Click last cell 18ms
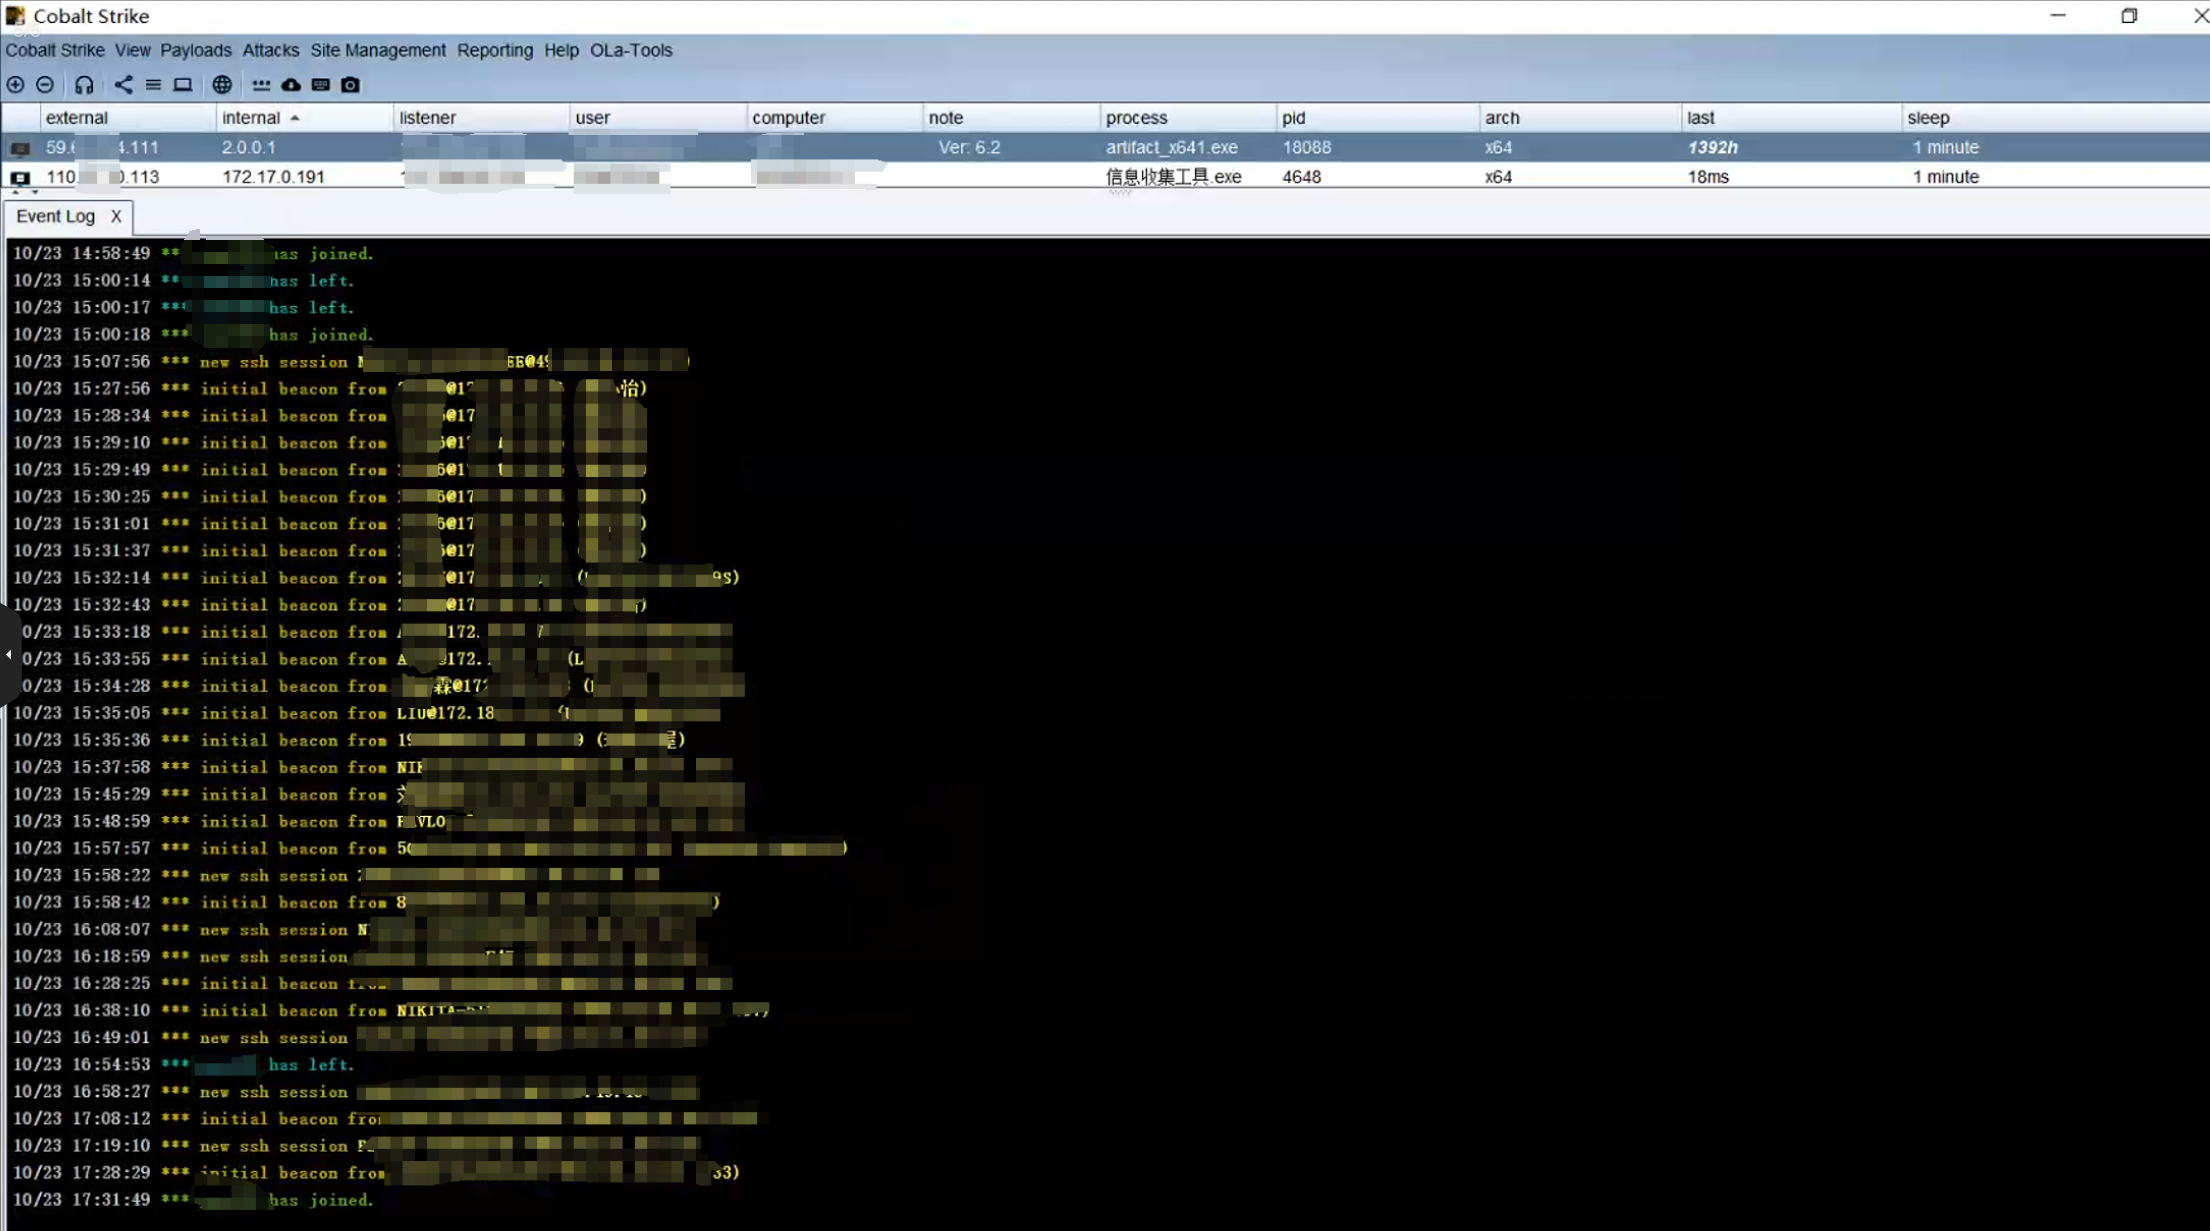Image resolution: width=2210 pixels, height=1231 pixels. coord(1708,177)
